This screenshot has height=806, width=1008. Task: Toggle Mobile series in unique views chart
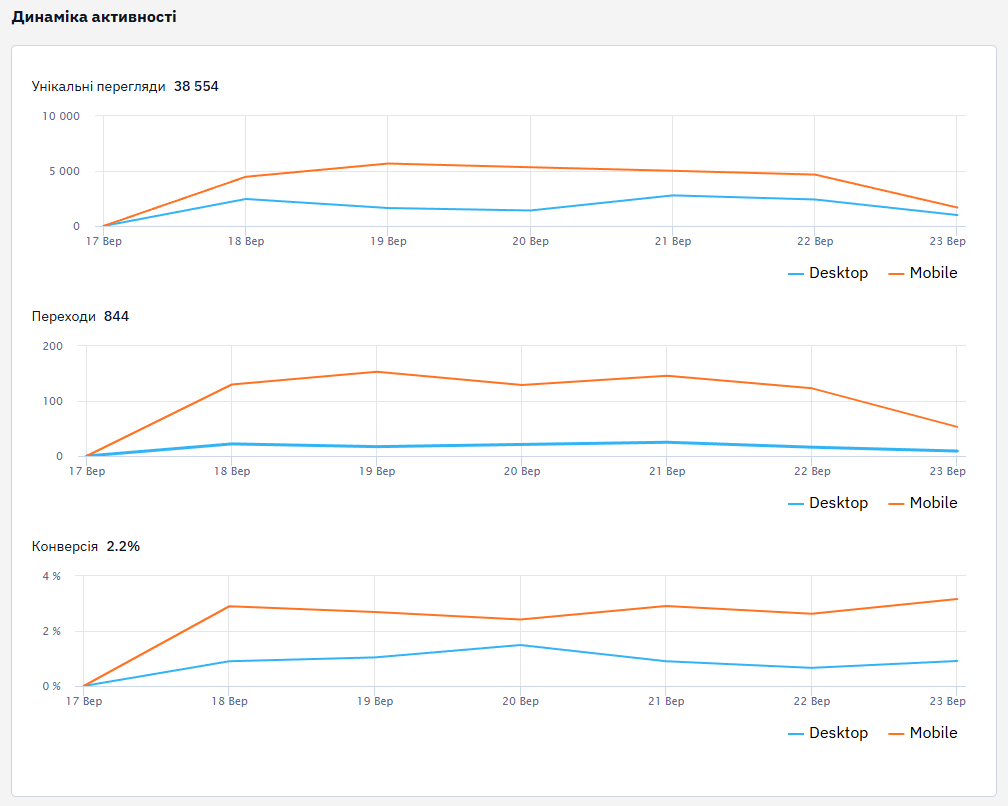[922, 273]
